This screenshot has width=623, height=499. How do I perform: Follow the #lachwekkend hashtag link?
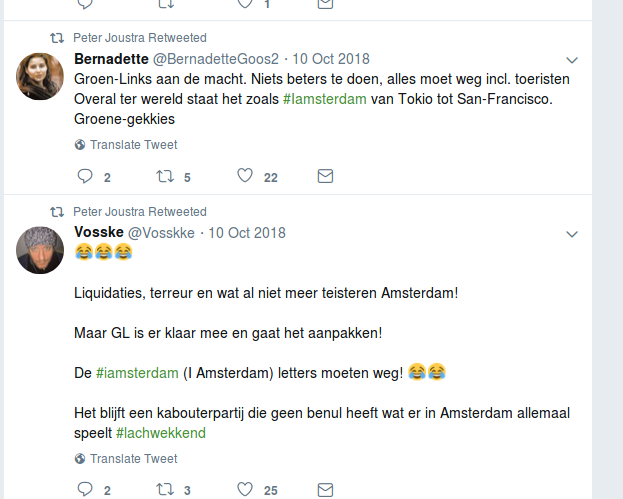(160, 433)
